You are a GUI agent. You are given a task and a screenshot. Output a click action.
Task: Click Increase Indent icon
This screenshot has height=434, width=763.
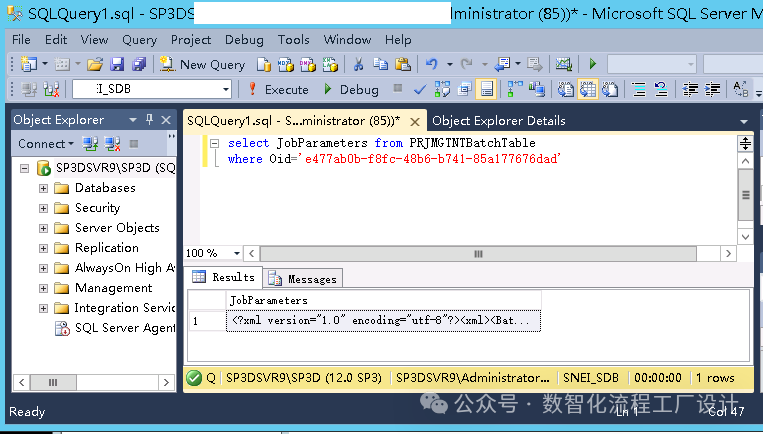click(x=712, y=90)
